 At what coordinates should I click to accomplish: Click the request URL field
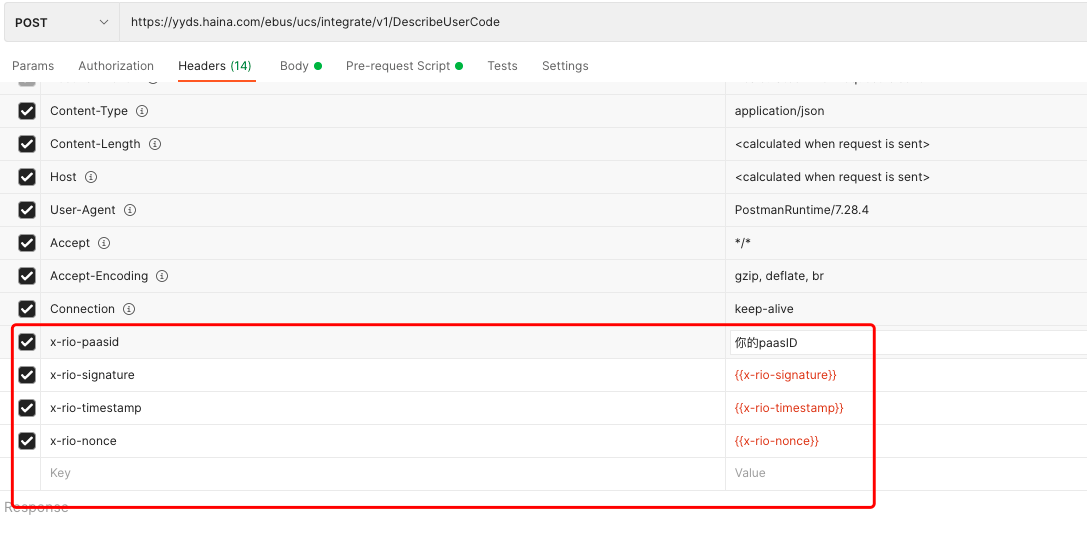coord(603,22)
